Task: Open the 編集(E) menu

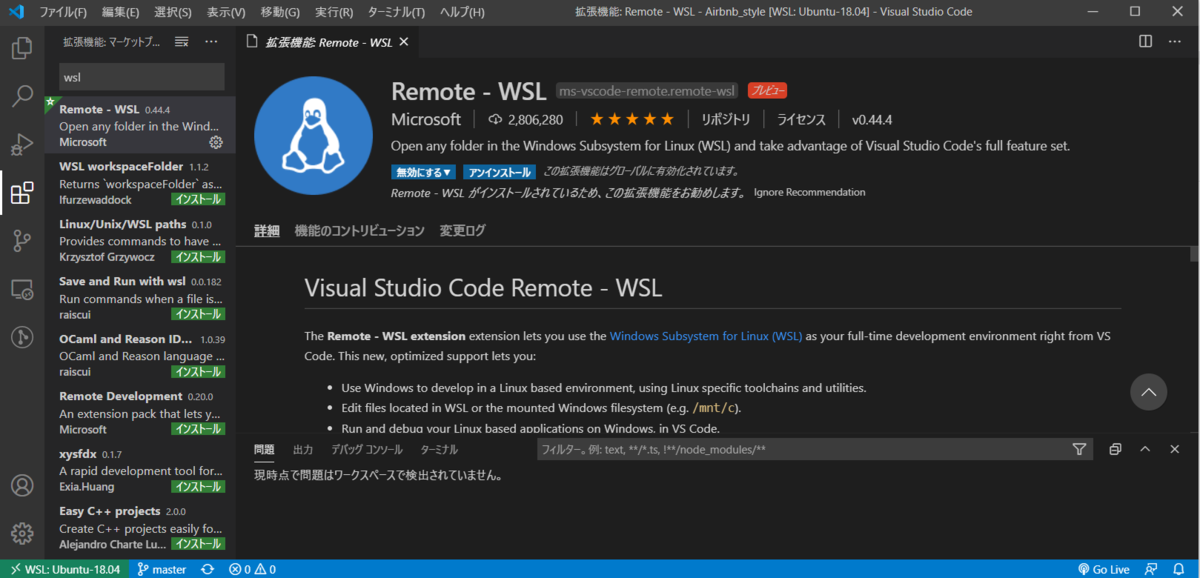Action: point(121,12)
